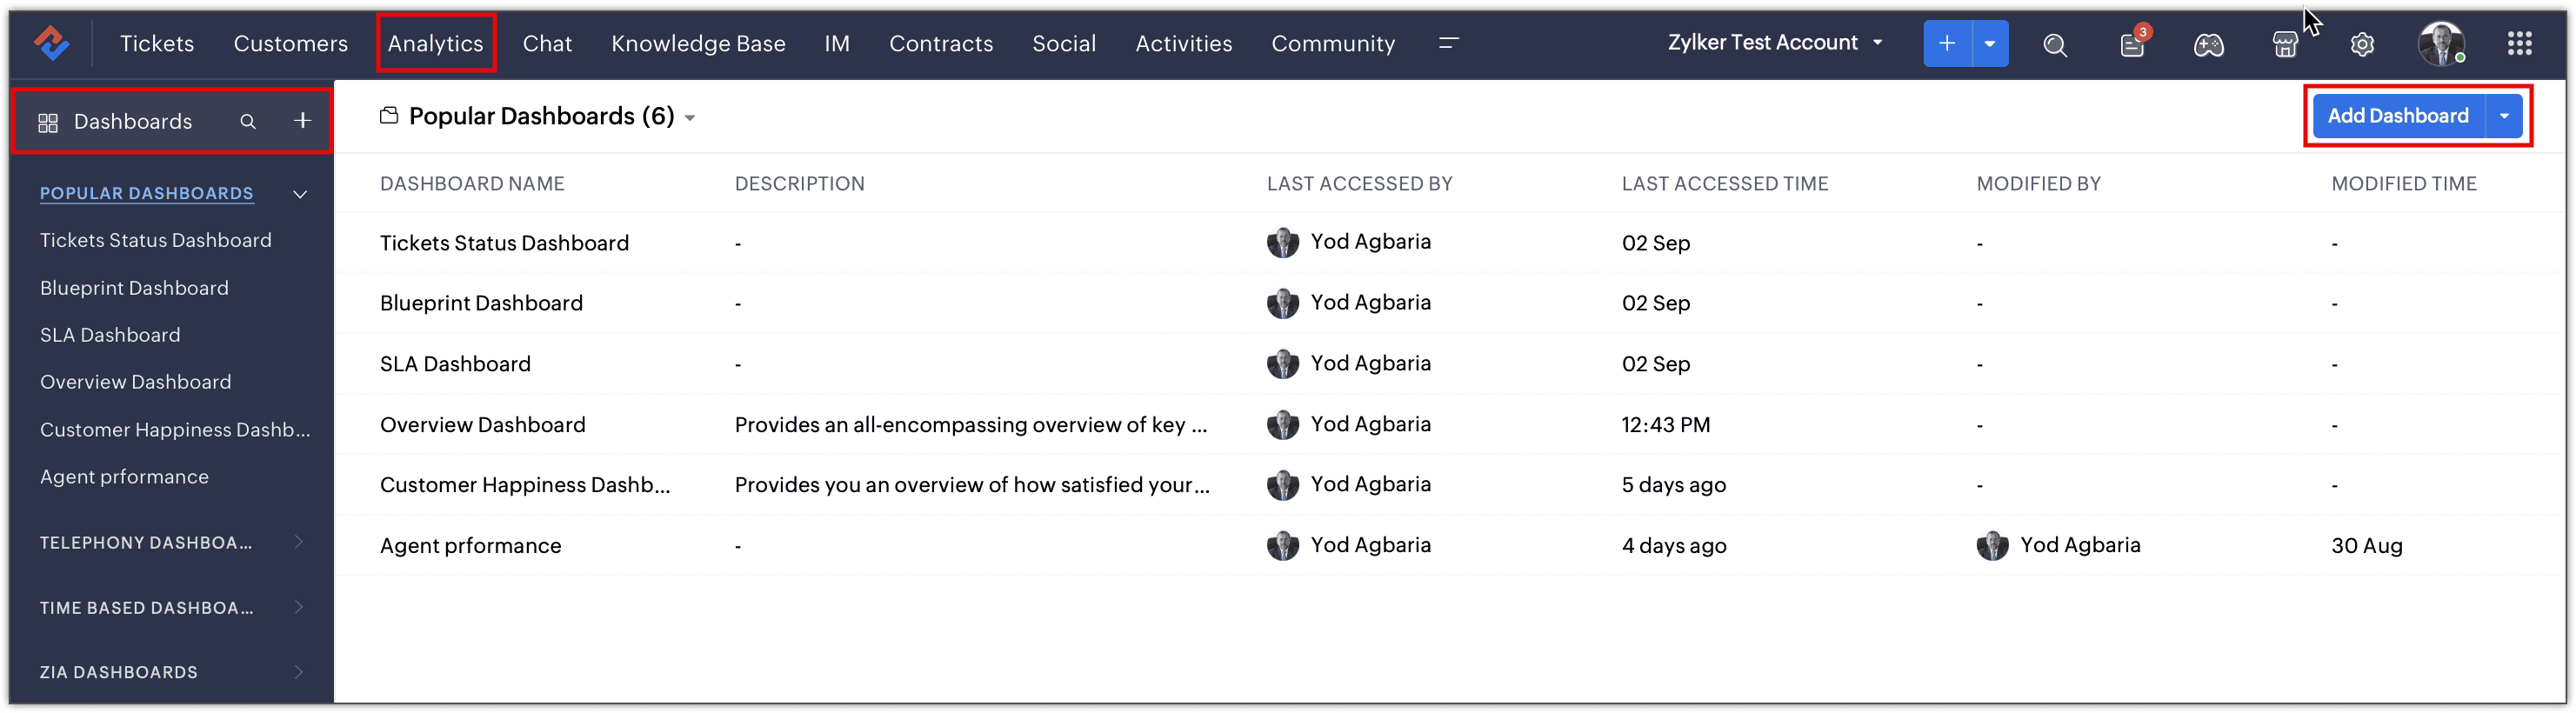The width and height of the screenshot is (2576, 713).
Task: Open Tickets Status Dashboard from table
Action: pos(504,243)
